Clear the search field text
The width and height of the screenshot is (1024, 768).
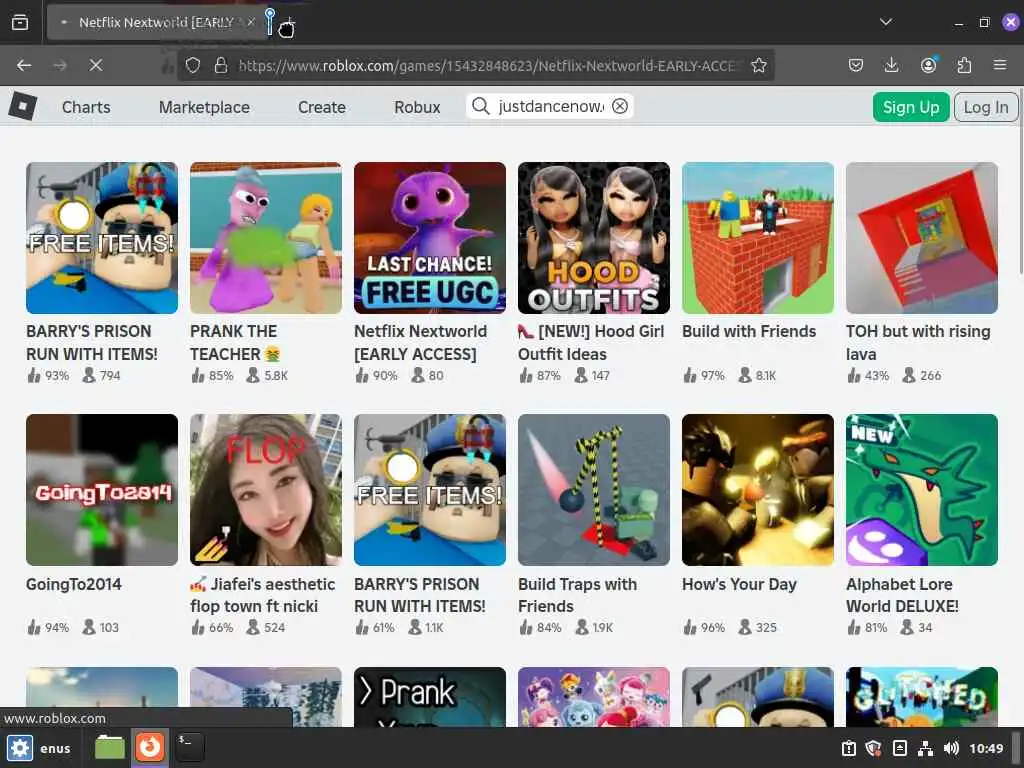620,106
